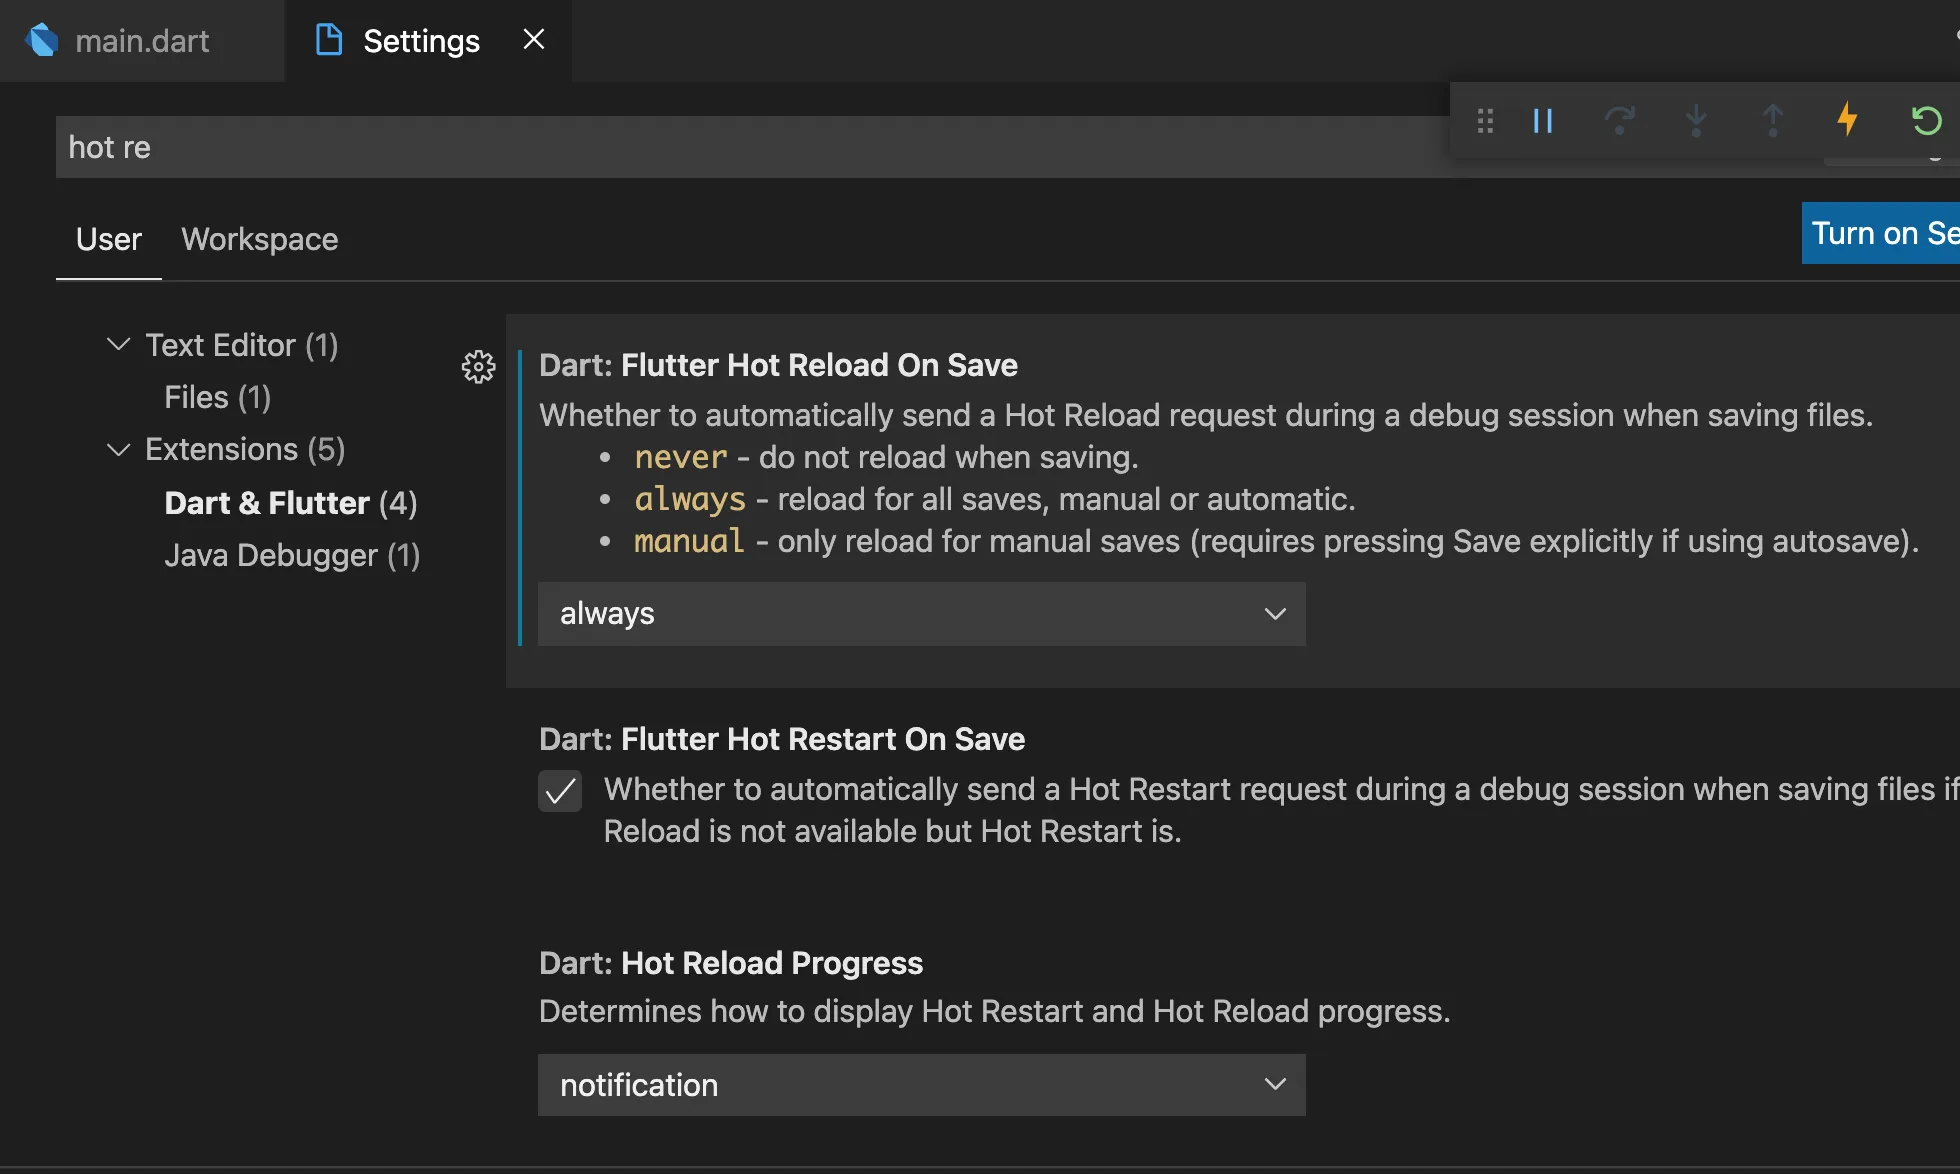
Task: Collapse the Text Editor tree section
Action: pyautogui.click(x=118, y=345)
